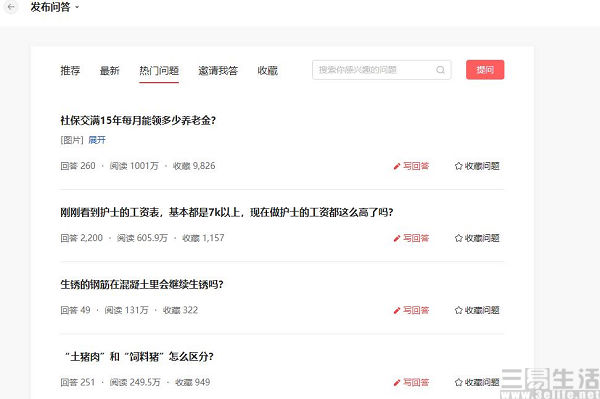This screenshot has height=399, width=600.
Task: Write an answer for the 土猪肉 question
Action: (411, 382)
